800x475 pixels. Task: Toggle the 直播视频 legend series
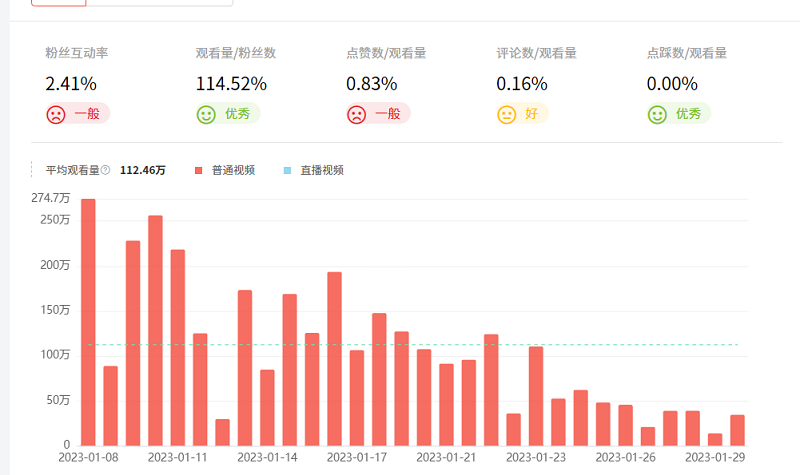coord(321,170)
